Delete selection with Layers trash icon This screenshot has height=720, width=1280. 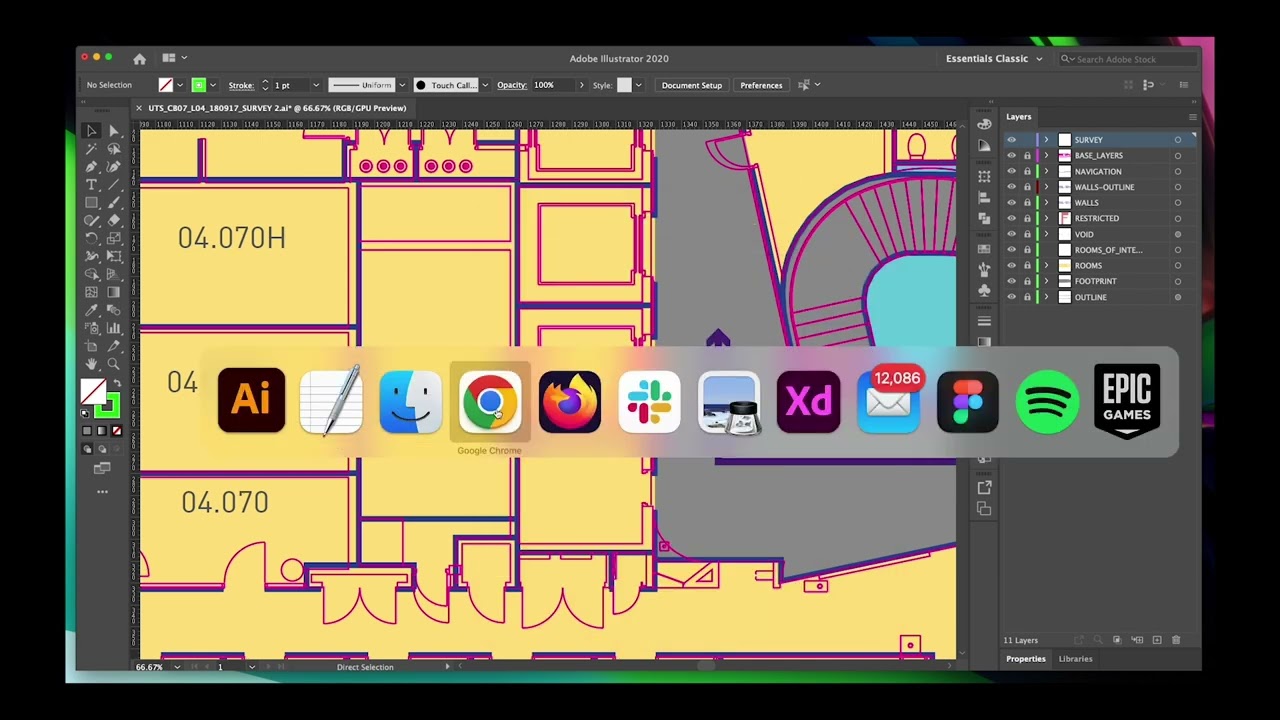point(1176,640)
